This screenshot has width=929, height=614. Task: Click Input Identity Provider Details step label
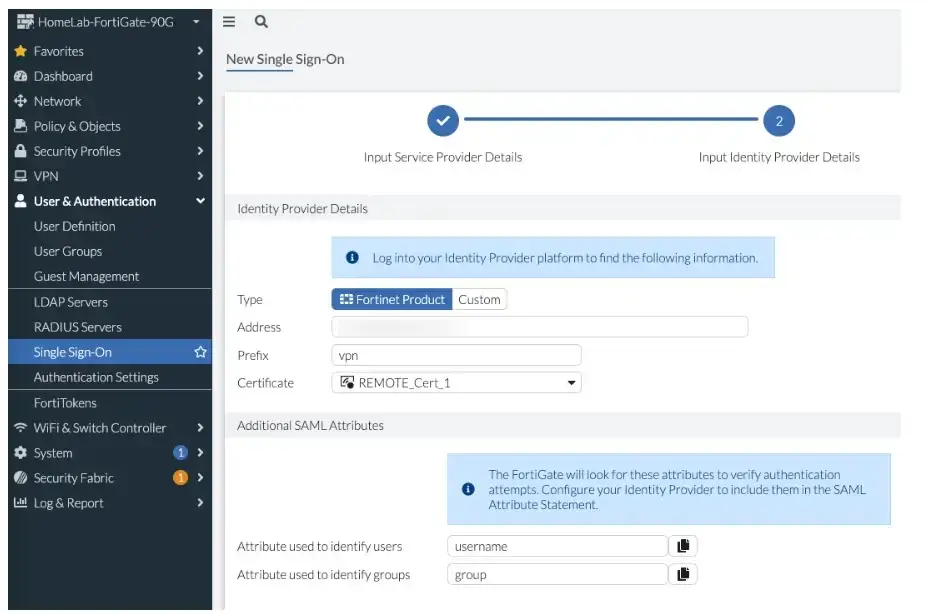coord(779,157)
